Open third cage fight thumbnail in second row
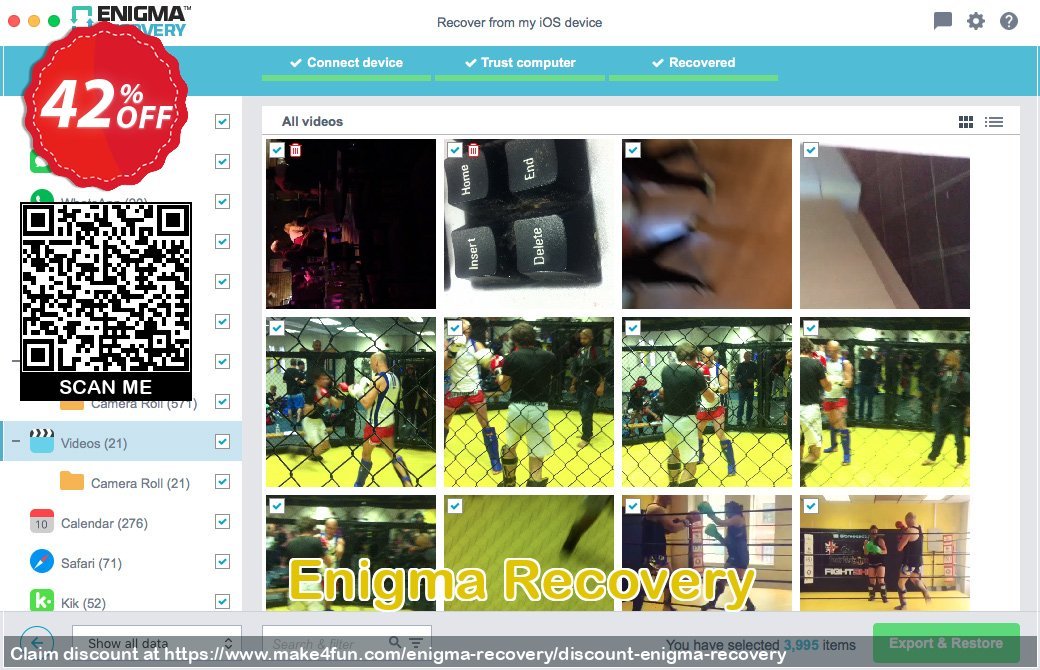Viewport: 1040px width, 670px height. point(707,402)
